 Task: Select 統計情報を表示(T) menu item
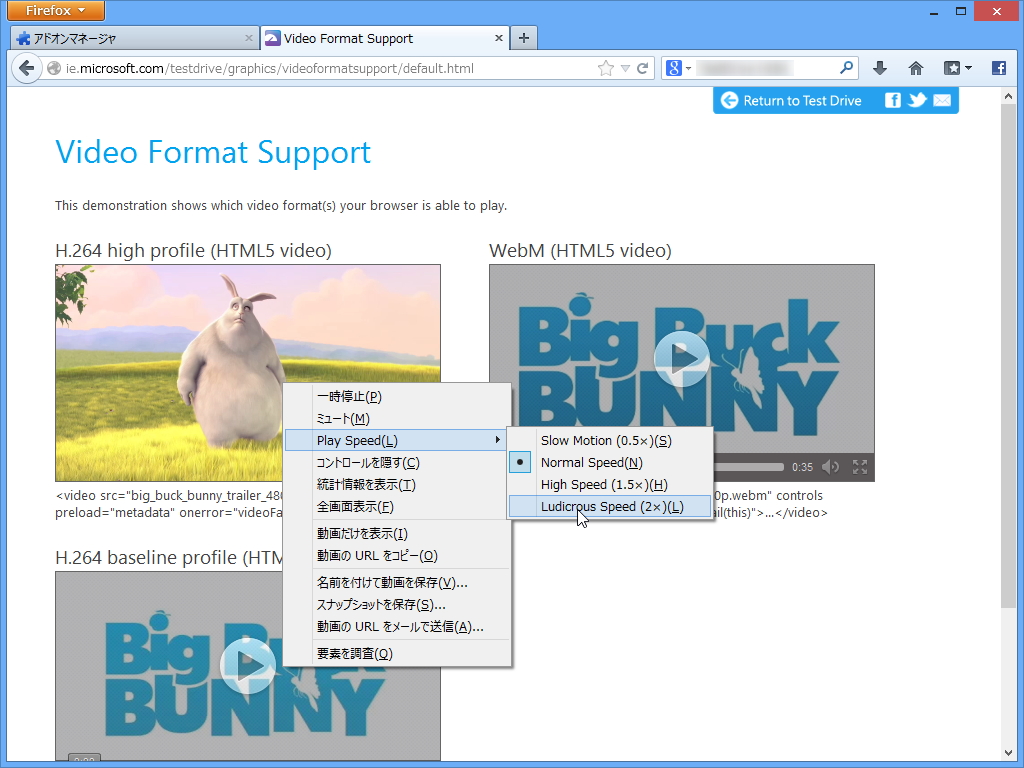click(397, 485)
